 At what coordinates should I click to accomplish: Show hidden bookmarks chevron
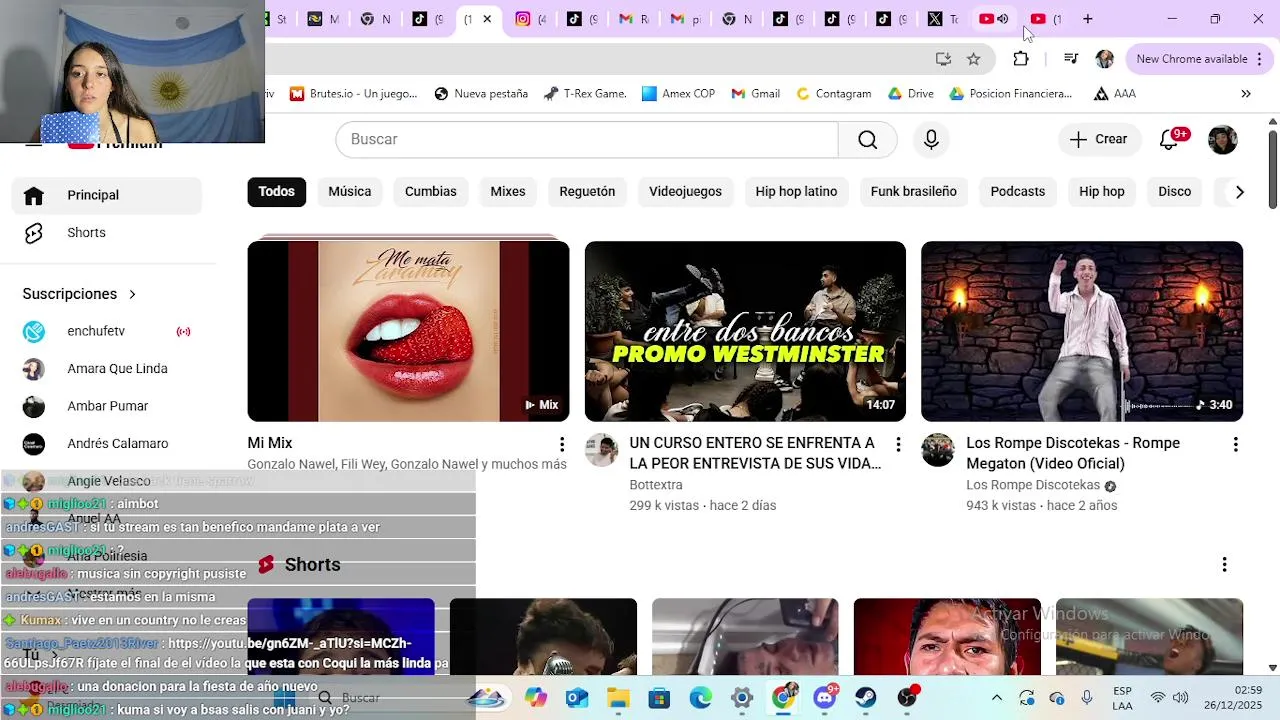point(1246,94)
